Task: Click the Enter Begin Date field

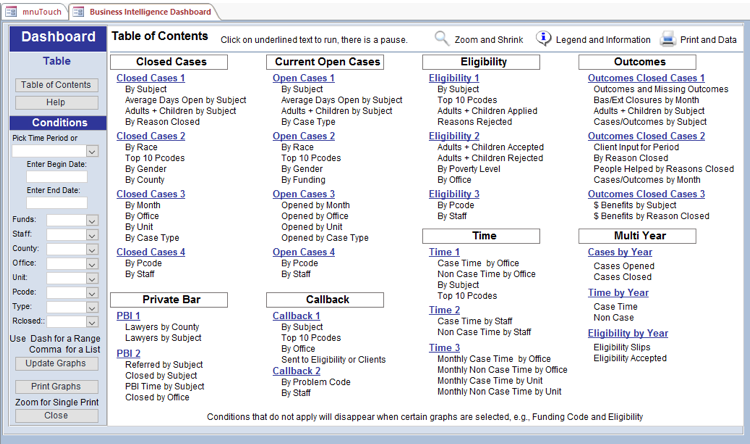Action: (x=56, y=177)
